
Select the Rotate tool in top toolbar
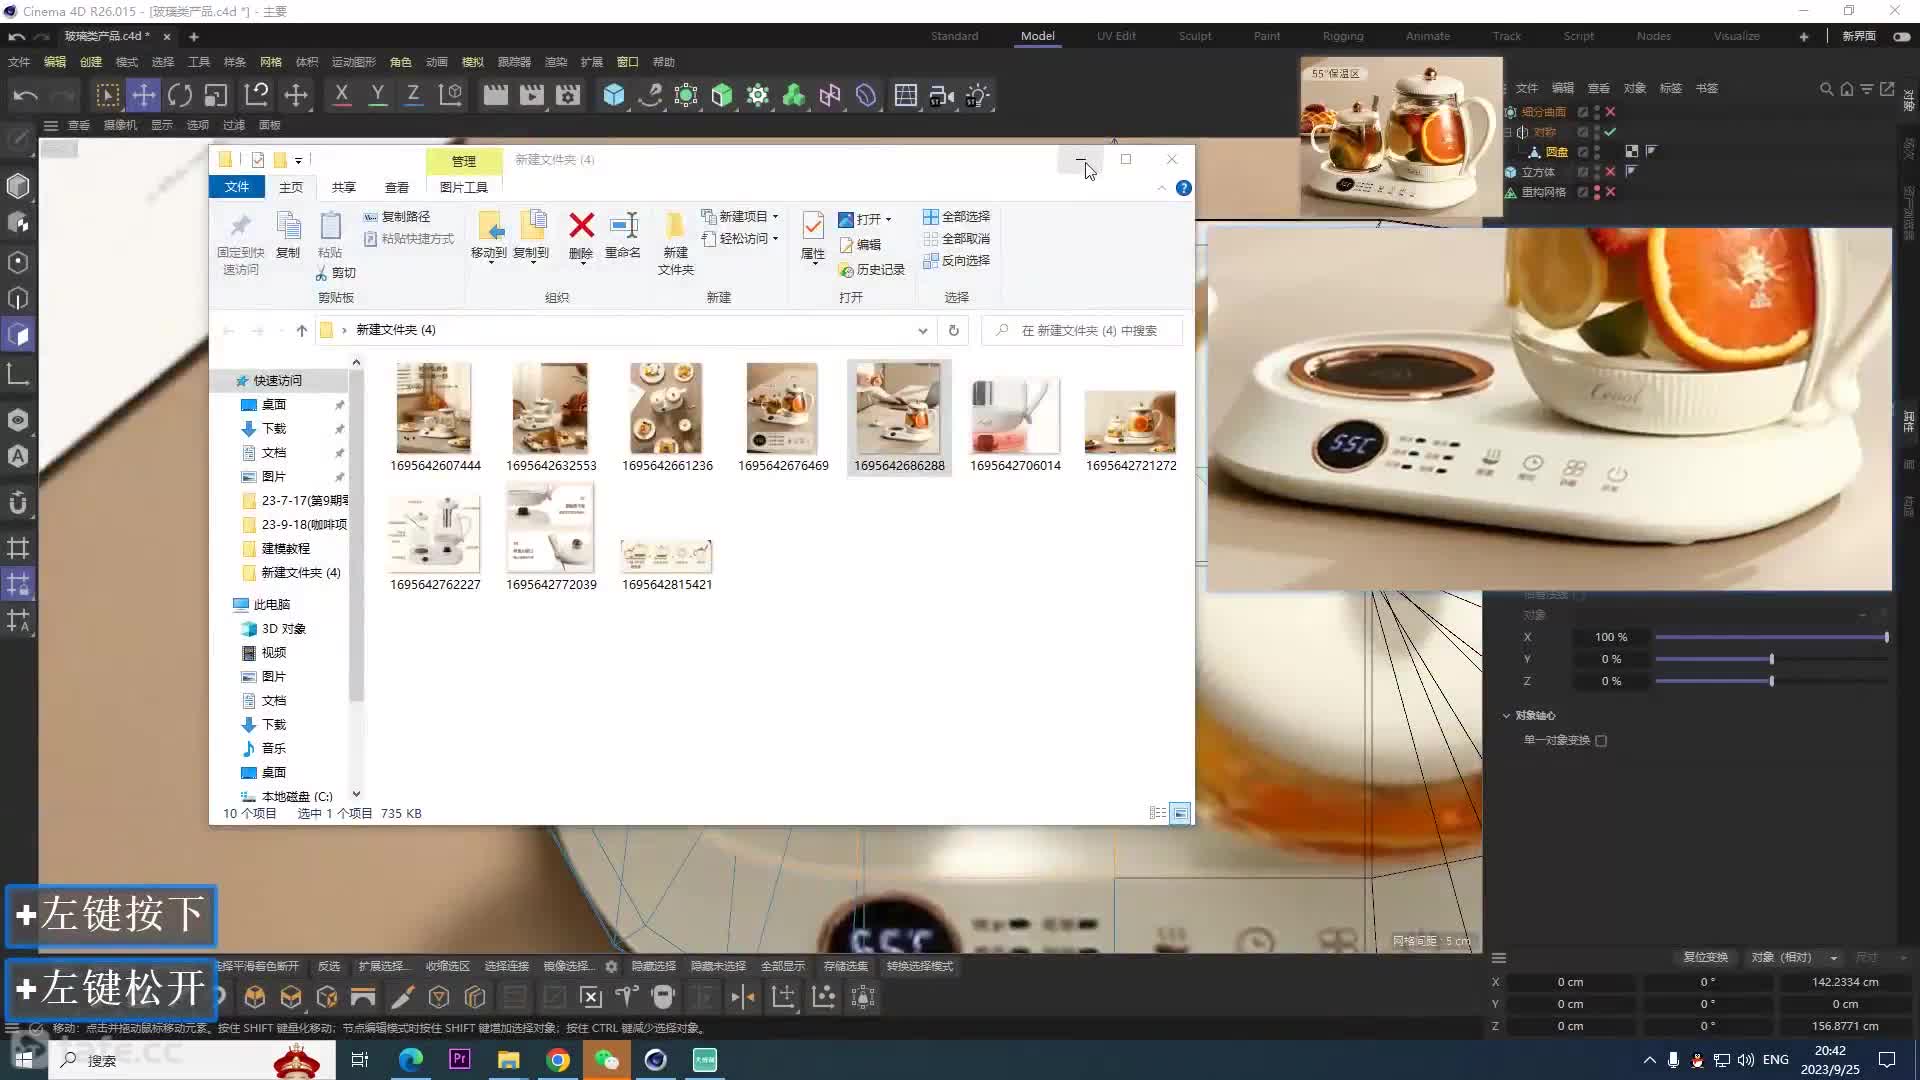180,95
